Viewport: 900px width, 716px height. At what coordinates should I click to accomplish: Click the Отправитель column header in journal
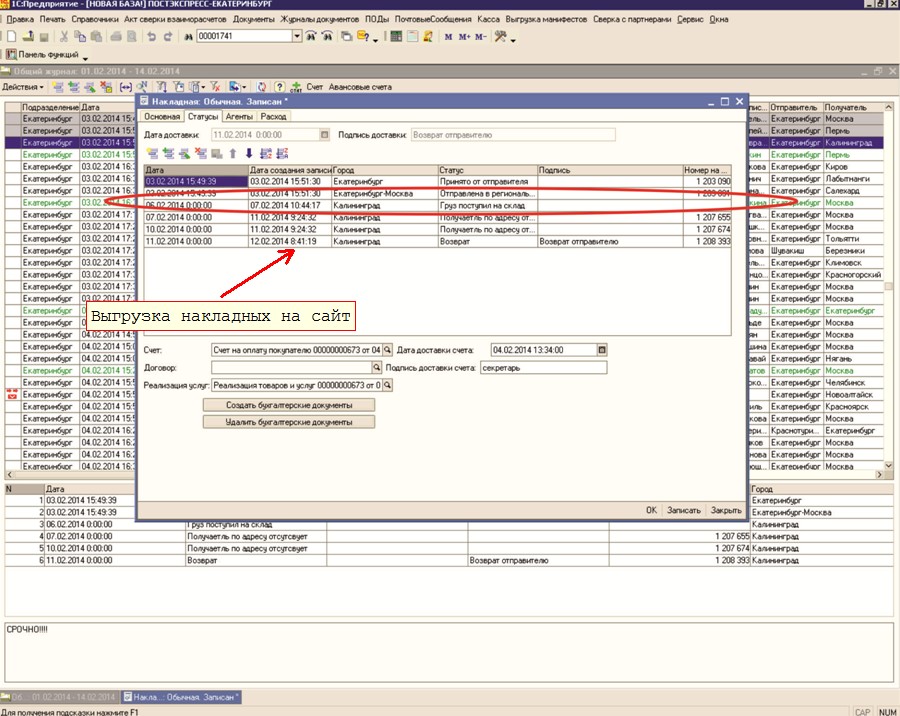tap(795, 107)
